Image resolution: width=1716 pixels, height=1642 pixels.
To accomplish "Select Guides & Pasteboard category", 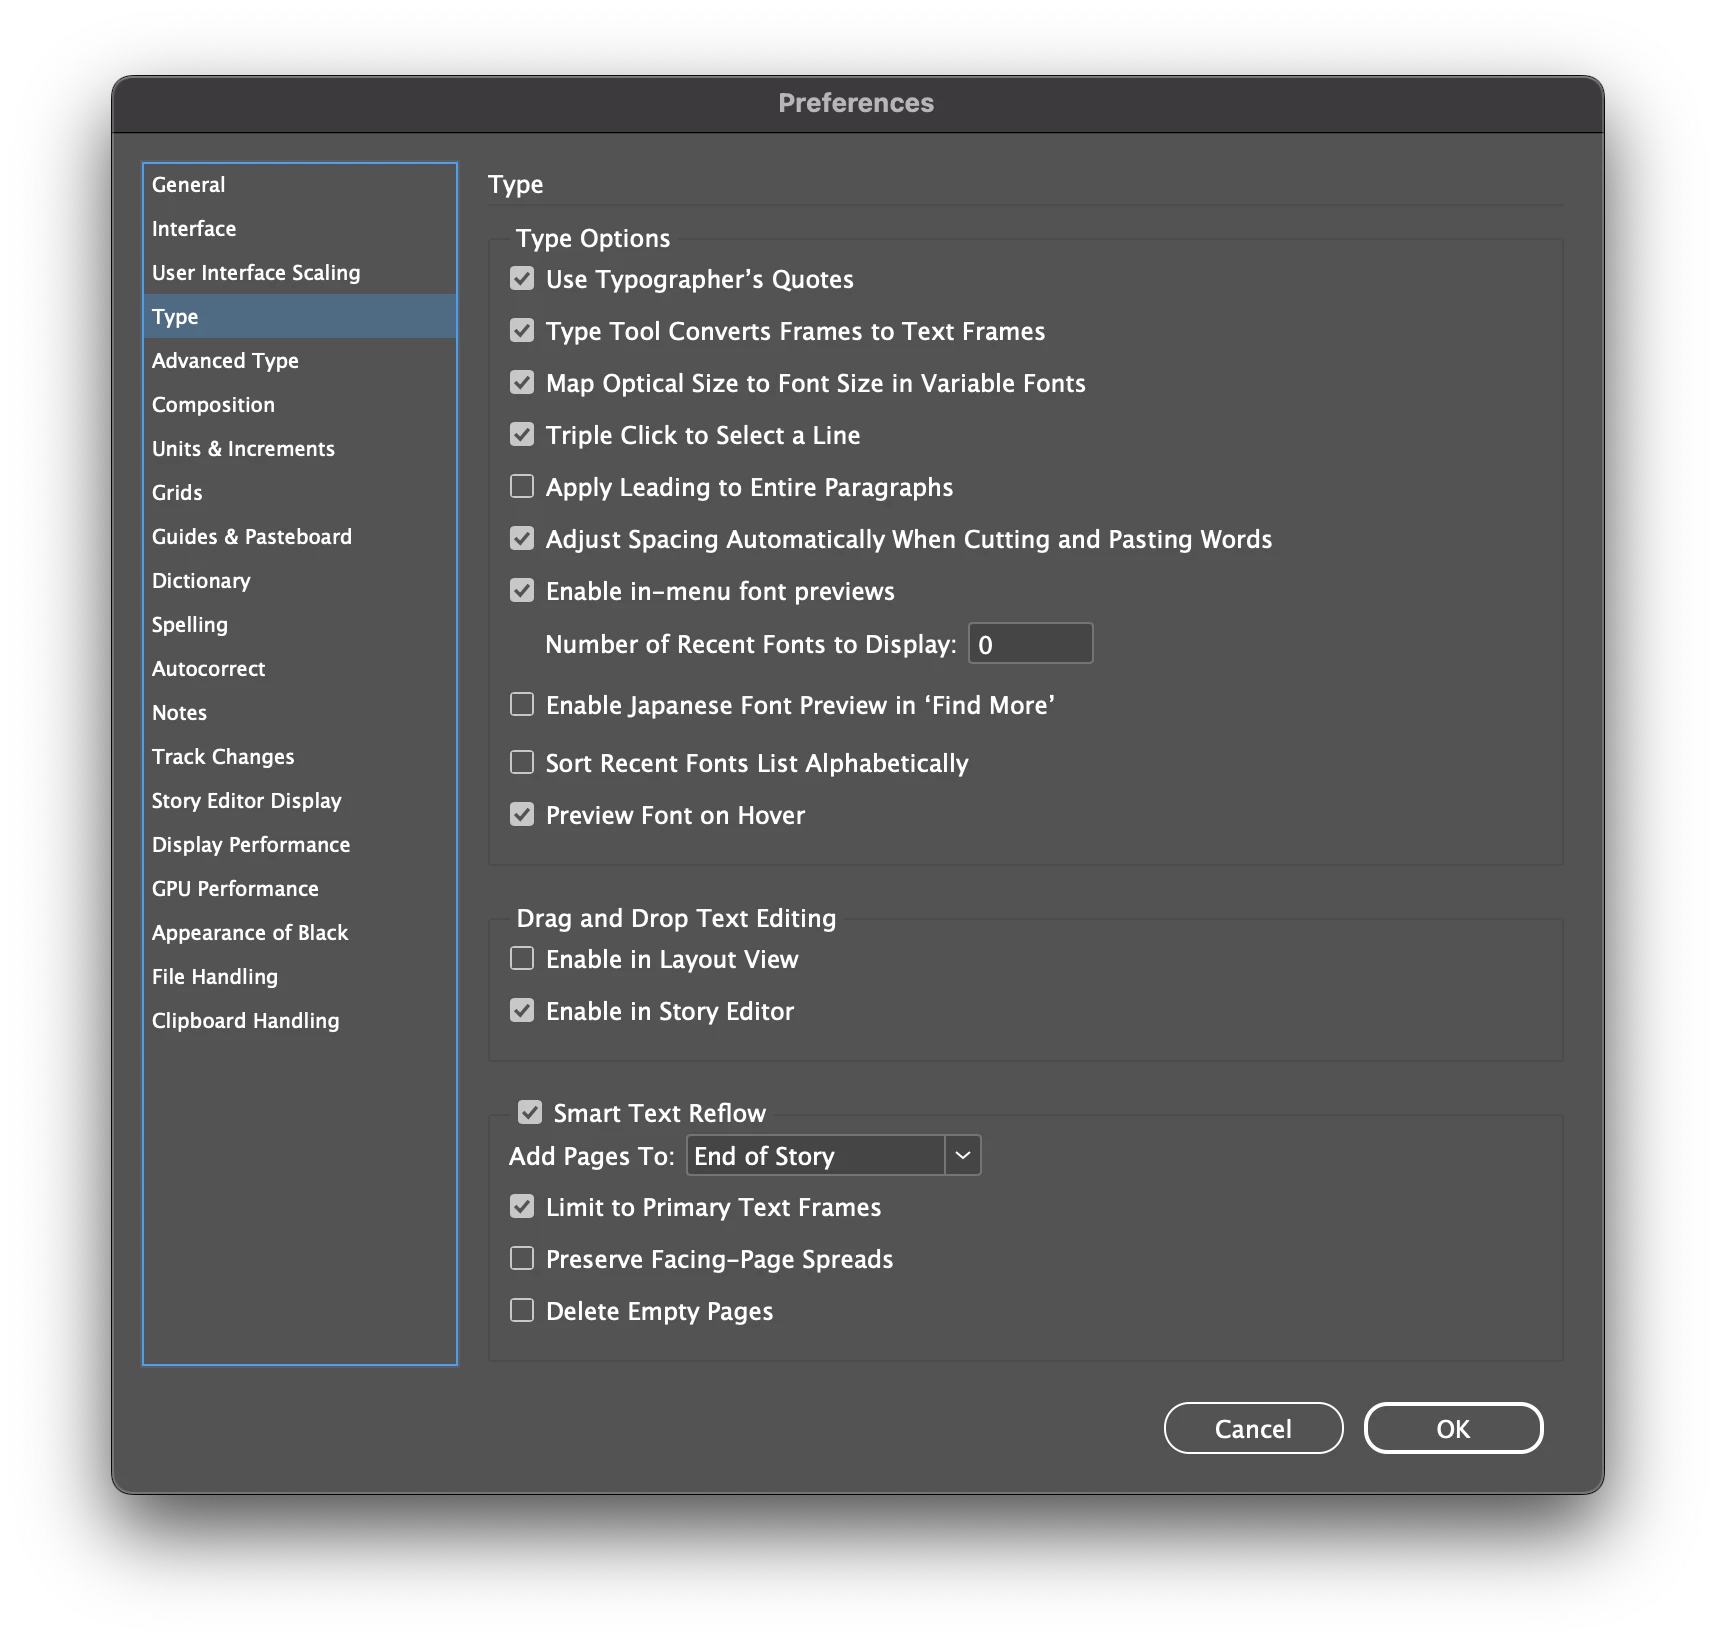I will pos(300,537).
